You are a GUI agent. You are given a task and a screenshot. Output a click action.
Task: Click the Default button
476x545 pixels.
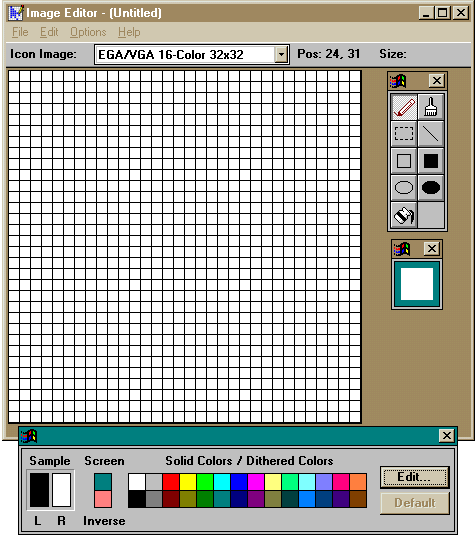(414, 503)
